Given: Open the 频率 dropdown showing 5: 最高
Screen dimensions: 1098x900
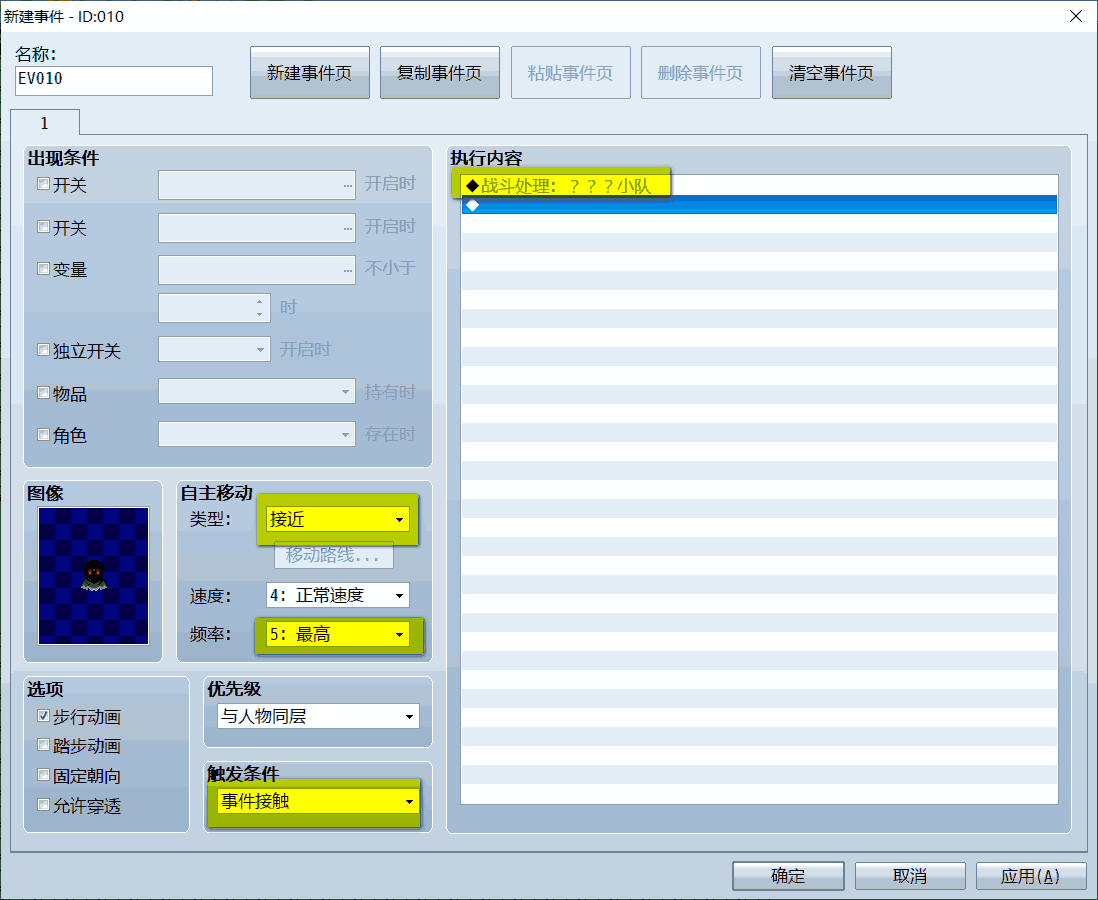Looking at the screenshot, I should pyautogui.click(x=338, y=635).
